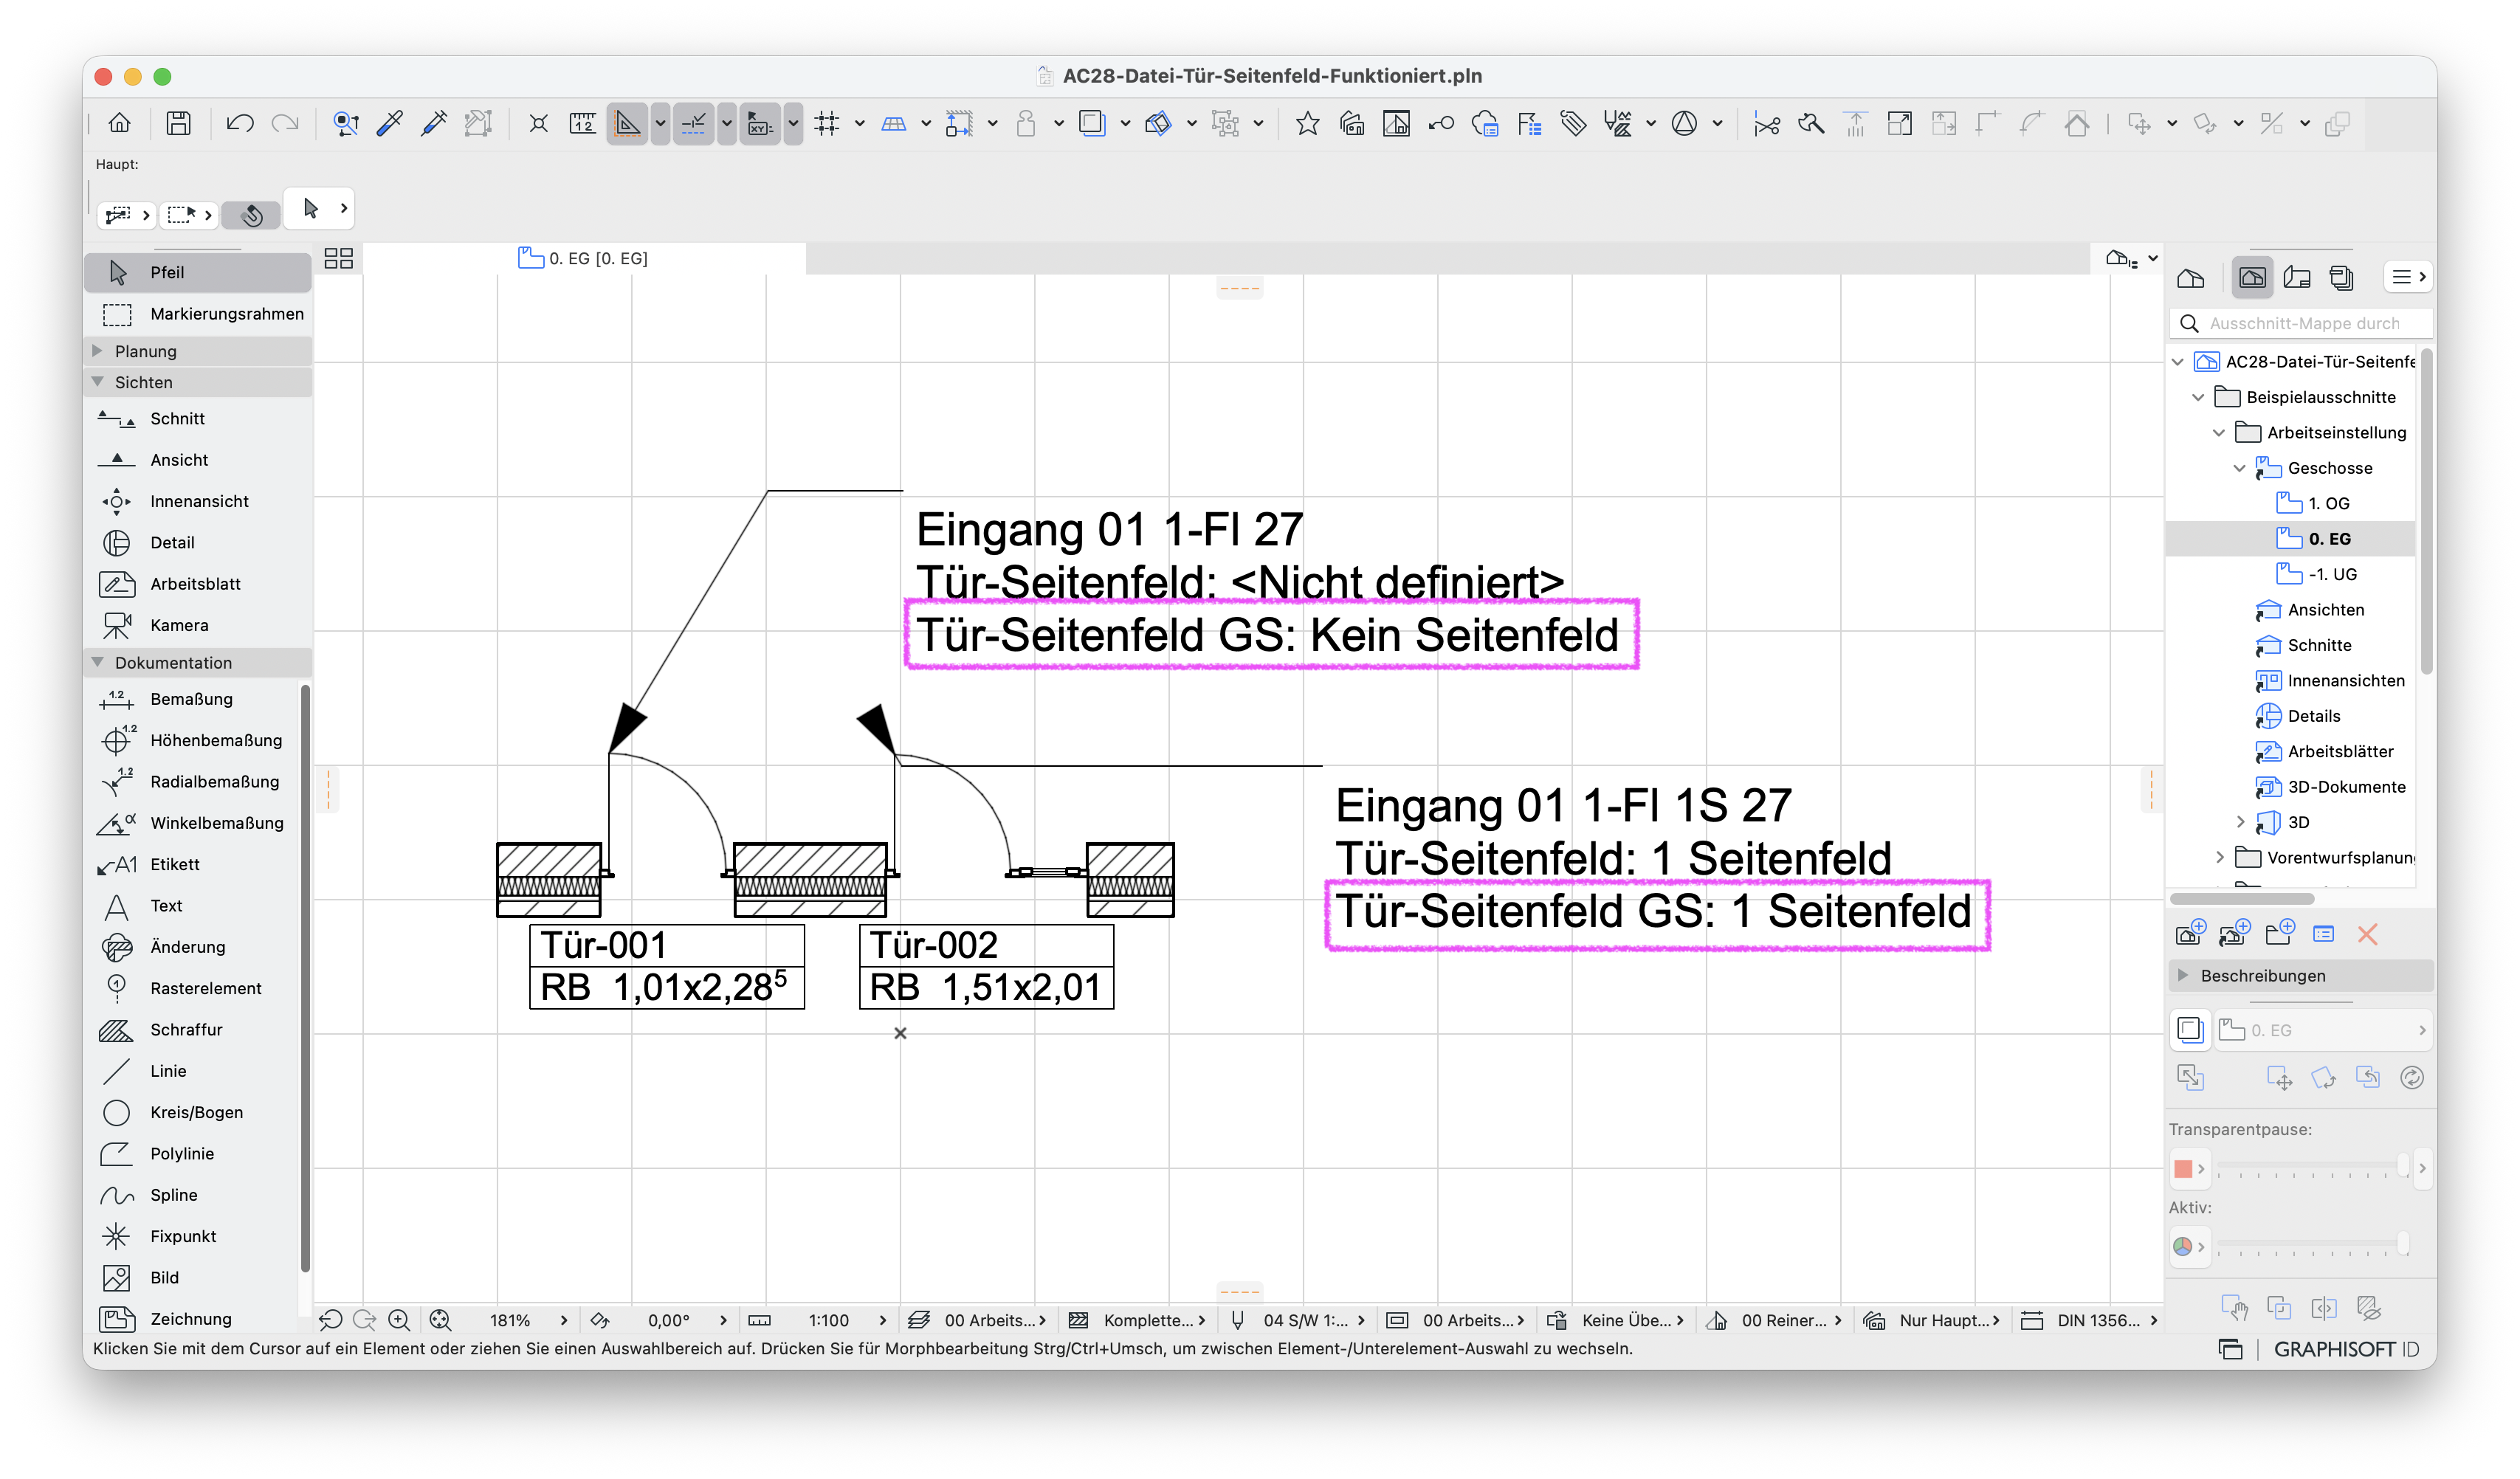Open the 1:100 scale selector
Viewport: 2520px width, 1479px height.
point(830,1320)
